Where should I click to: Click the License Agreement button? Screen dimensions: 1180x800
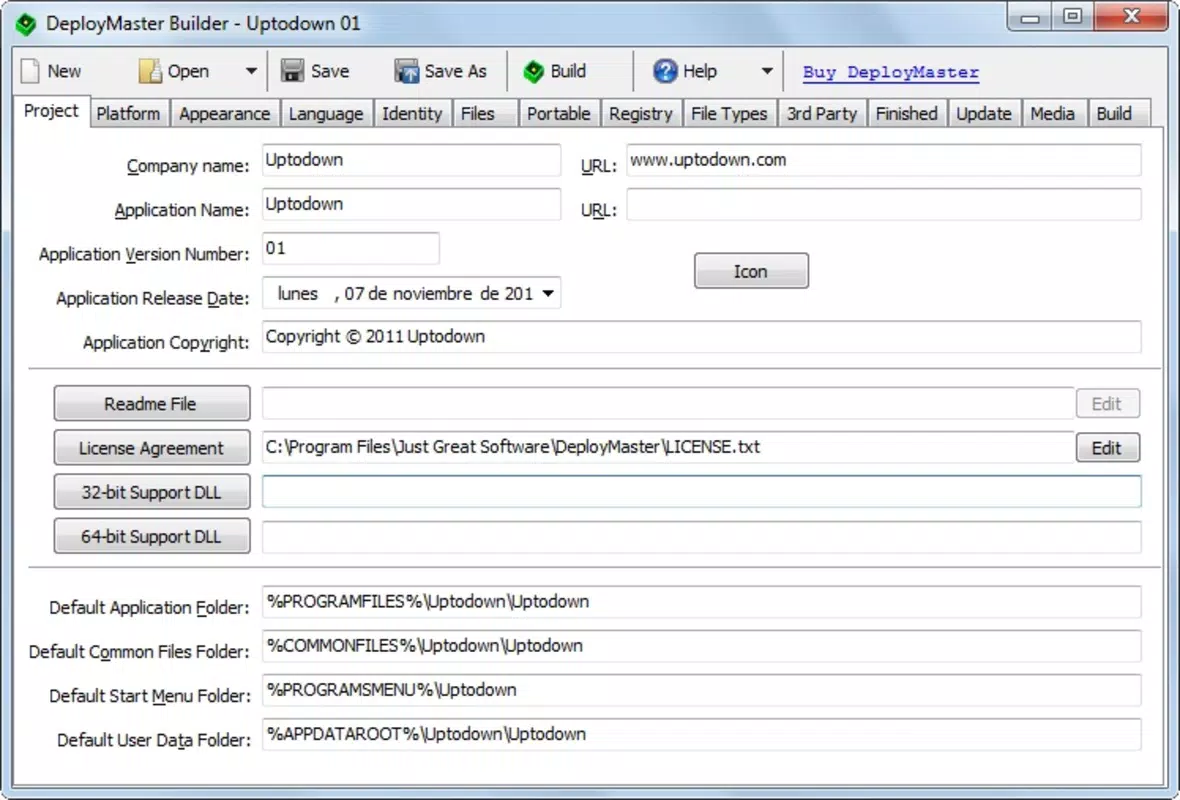coord(151,448)
